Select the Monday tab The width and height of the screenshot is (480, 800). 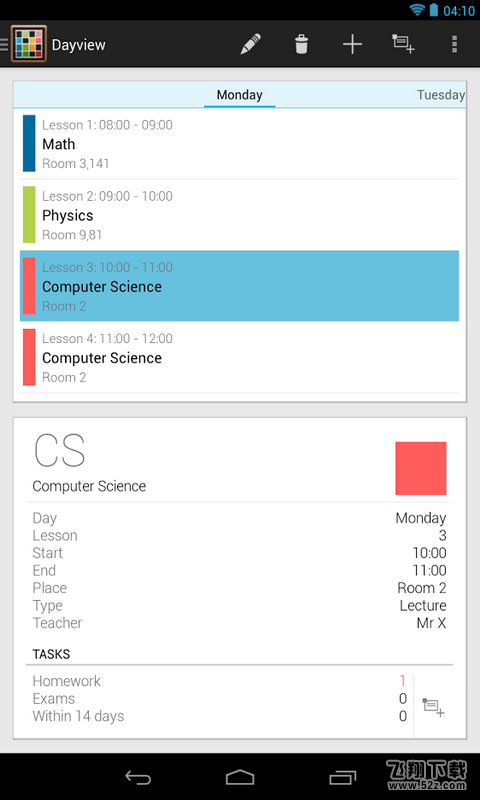(x=240, y=95)
